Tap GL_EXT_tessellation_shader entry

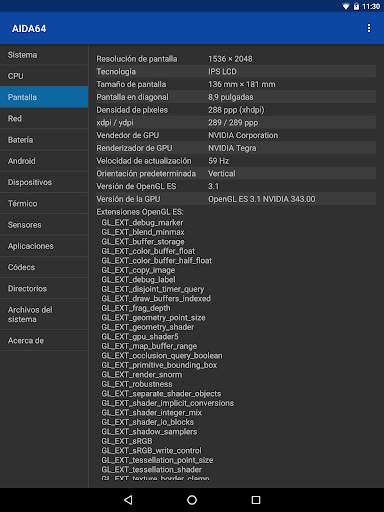pyautogui.click(x=152, y=469)
